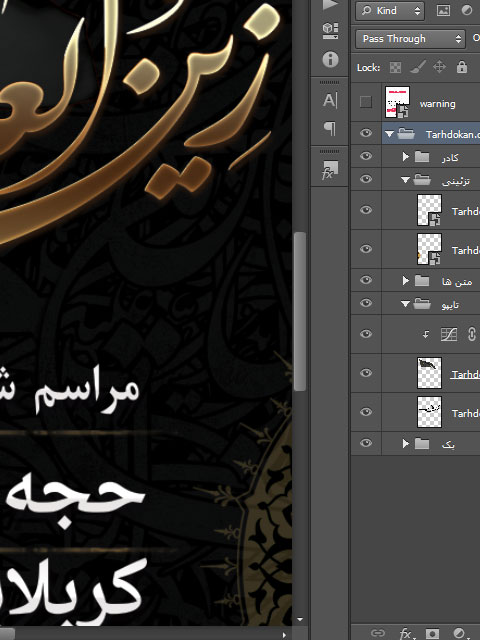Open the Paragraph panel icon

pos(330,129)
